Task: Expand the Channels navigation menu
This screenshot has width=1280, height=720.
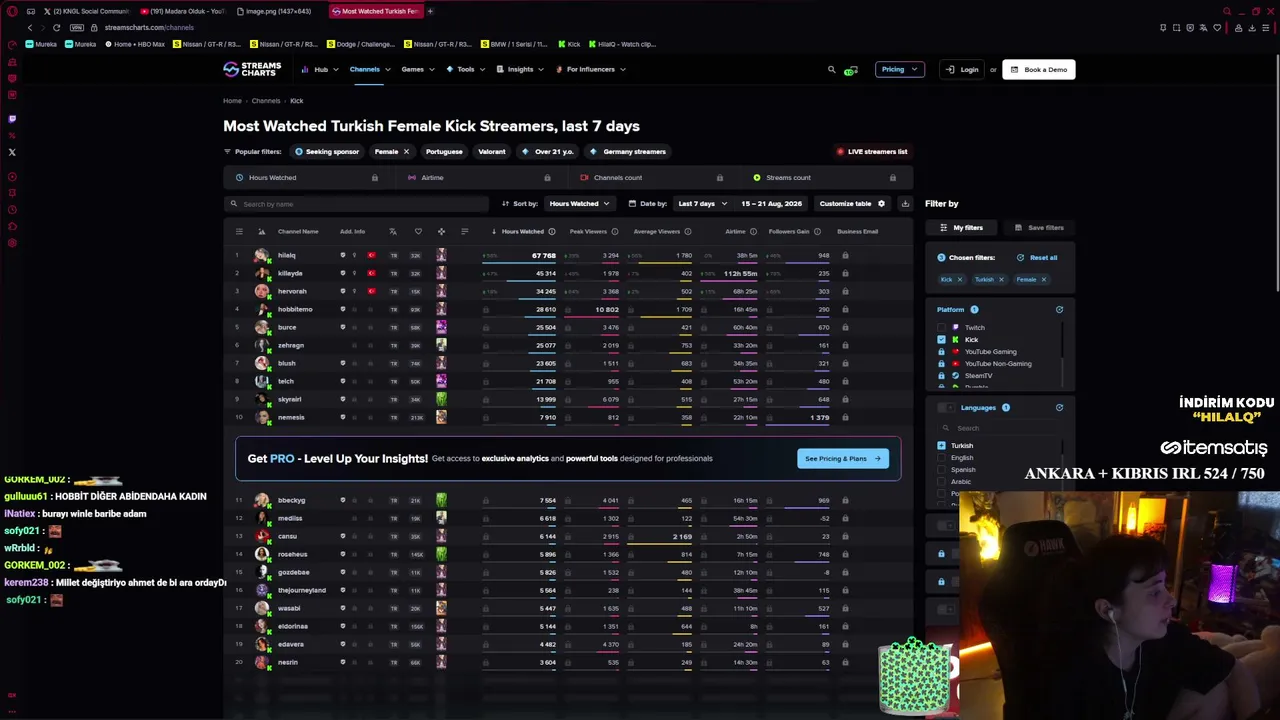Action: tap(370, 70)
